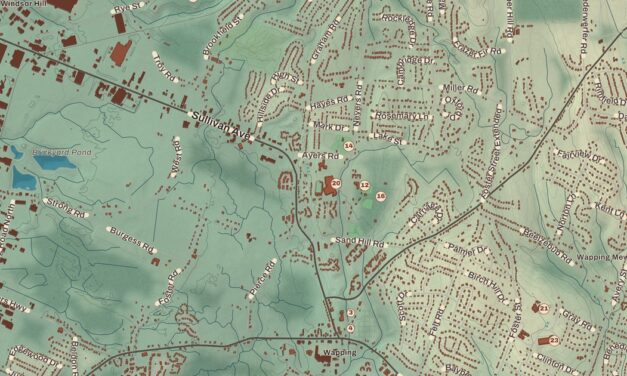The width and height of the screenshot is (627, 376).
Task: Click the Hayes Rd street label
Action: tap(329, 103)
